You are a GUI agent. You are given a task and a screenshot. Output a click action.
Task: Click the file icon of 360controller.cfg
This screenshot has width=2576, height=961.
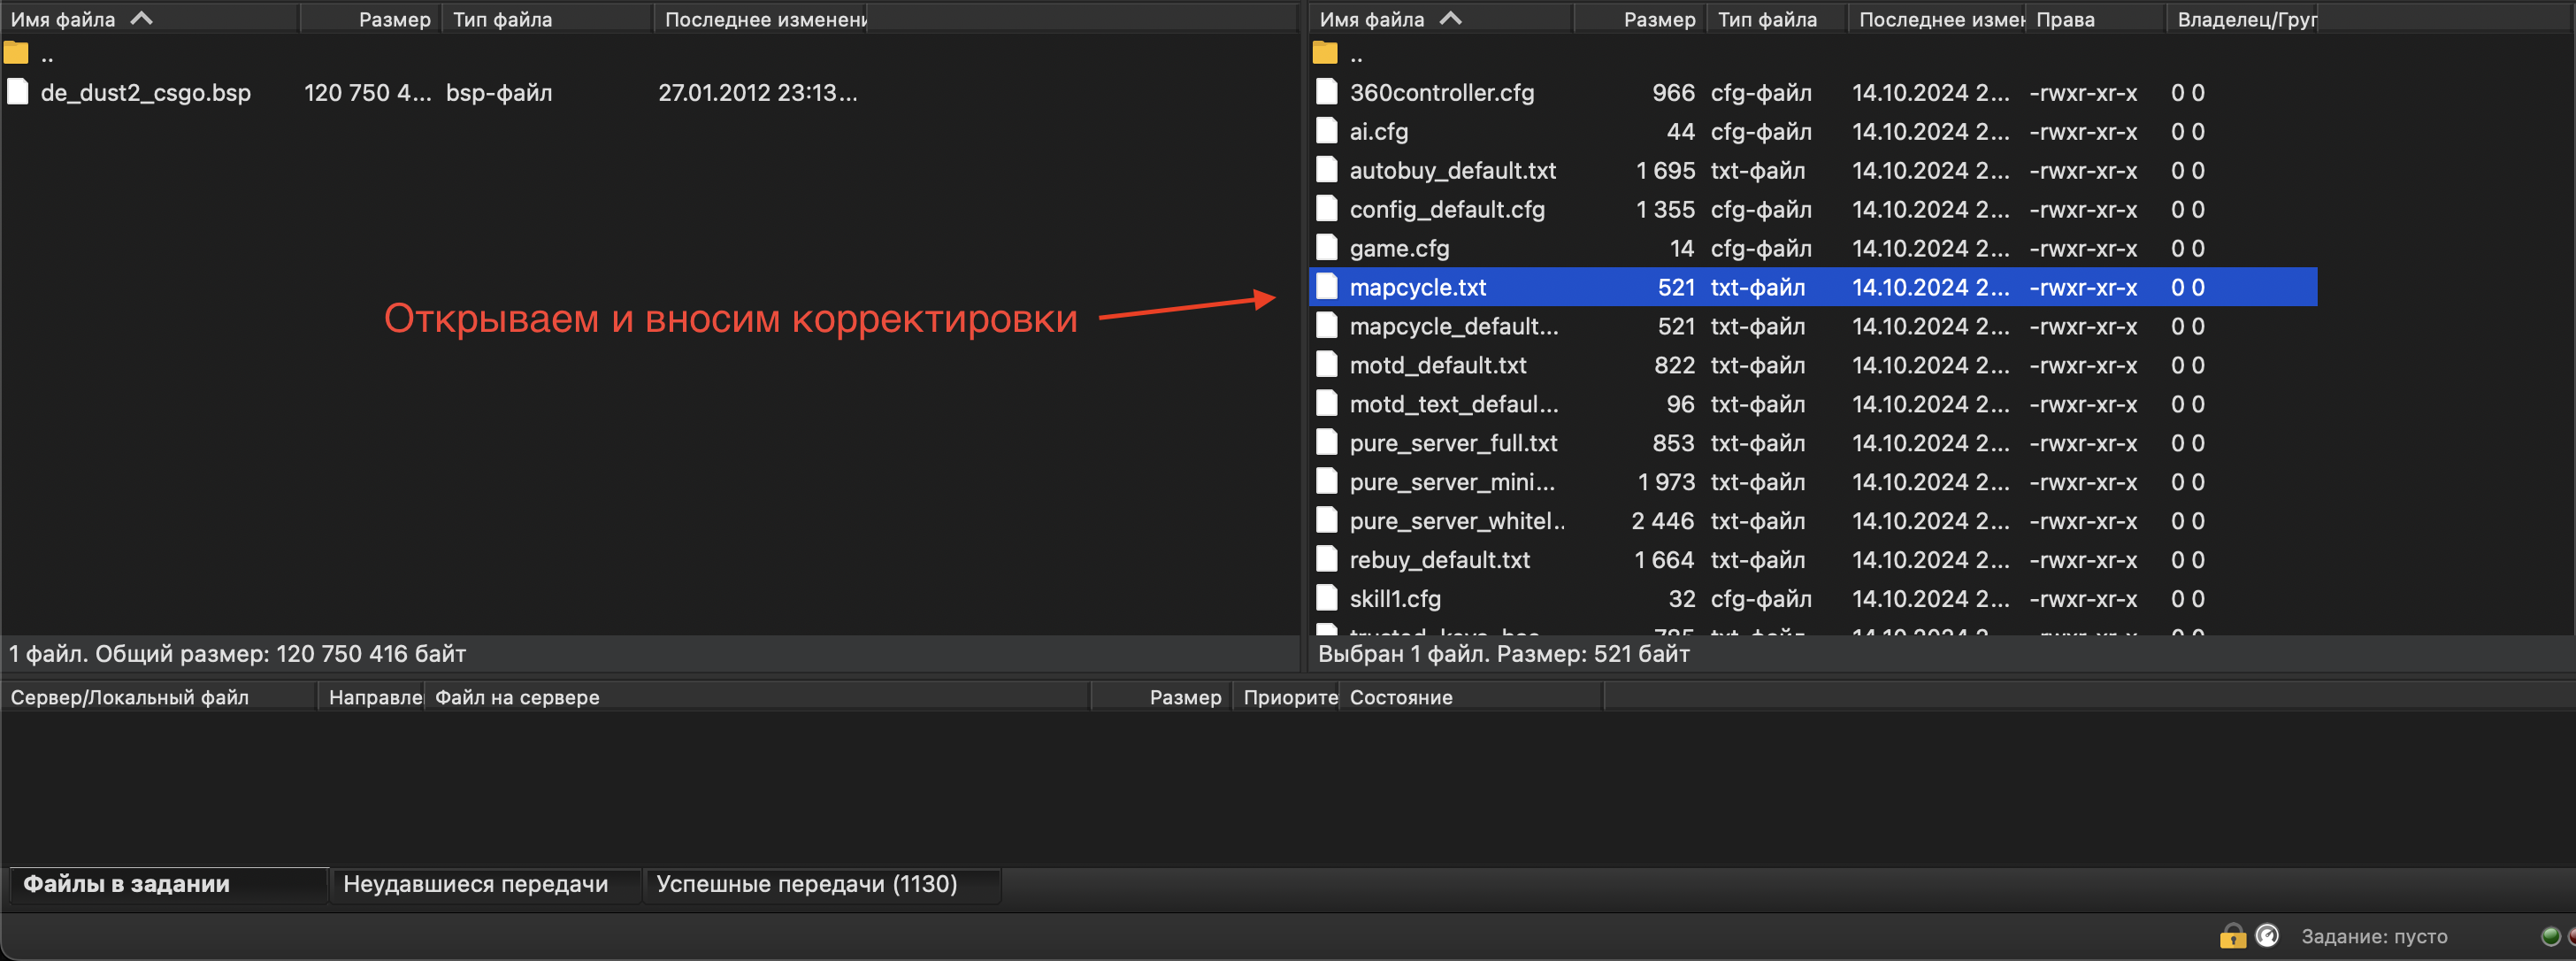1326,92
